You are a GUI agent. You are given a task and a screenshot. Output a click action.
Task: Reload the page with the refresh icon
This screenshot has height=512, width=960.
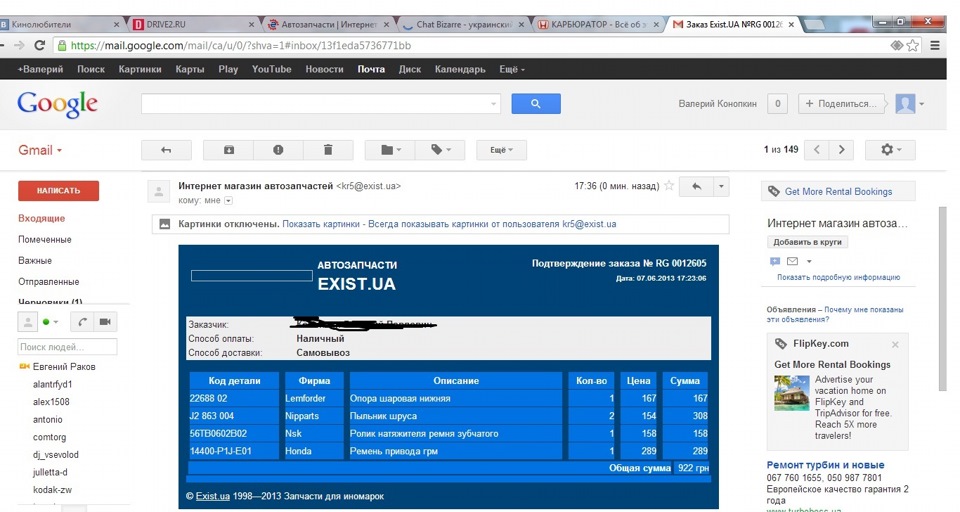pyautogui.click(x=40, y=45)
